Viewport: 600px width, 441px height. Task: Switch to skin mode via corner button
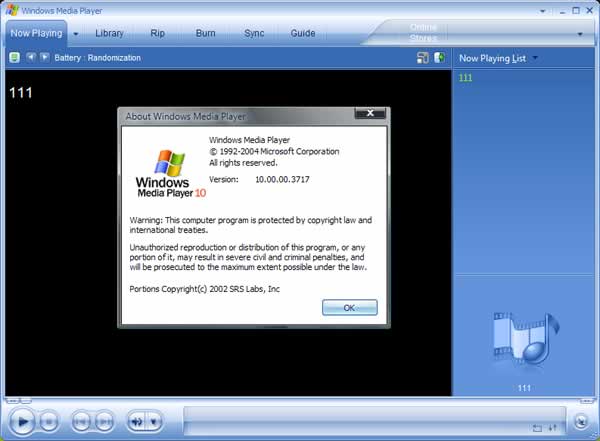pyautogui.click(x=581, y=421)
